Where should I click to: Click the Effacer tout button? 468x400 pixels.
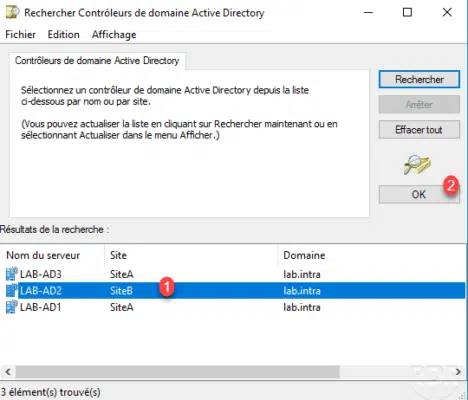[x=419, y=129]
